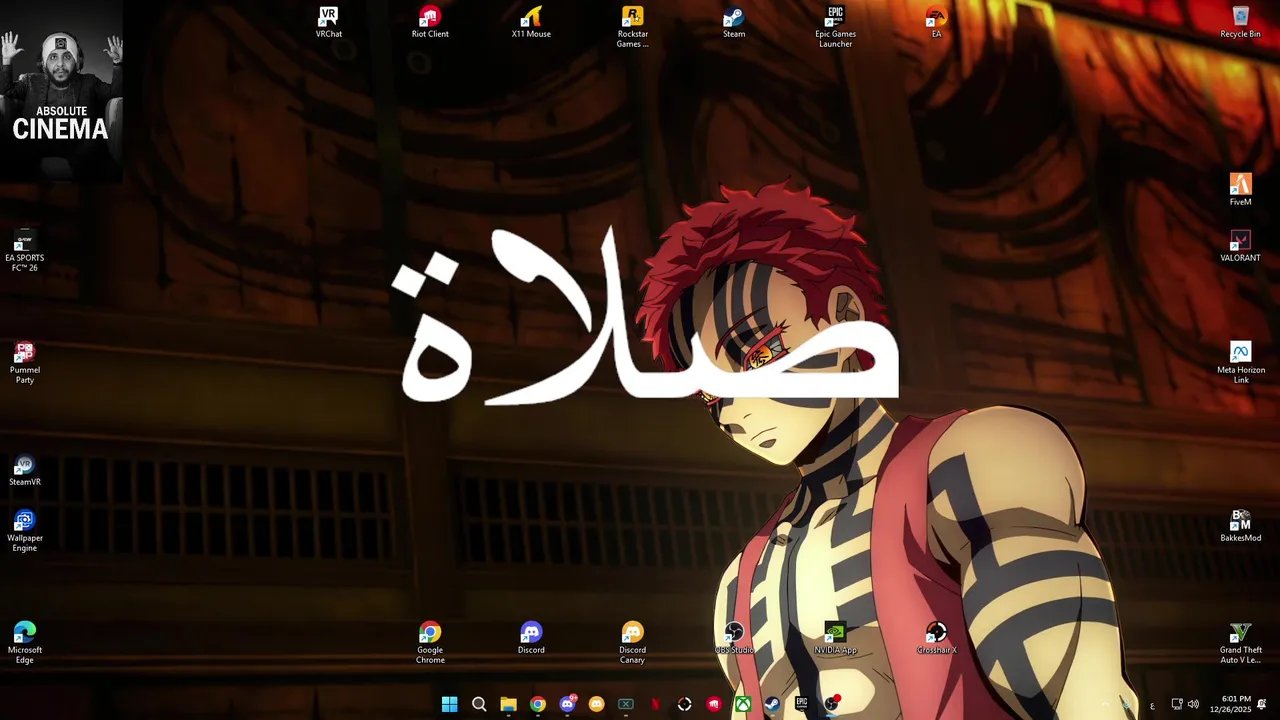Select the NVIDIA App desktop icon

(x=835, y=638)
